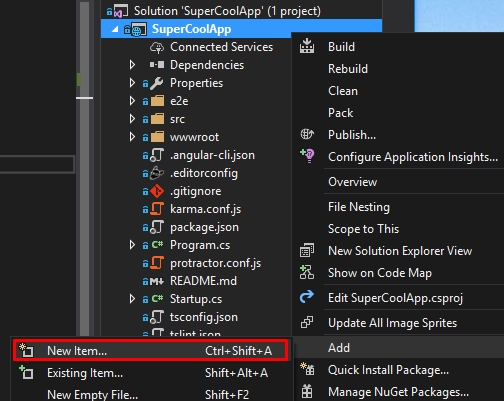Screen dimensions: 504x401
Task: Select New Empty File... entry
Action: click(151, 394)
